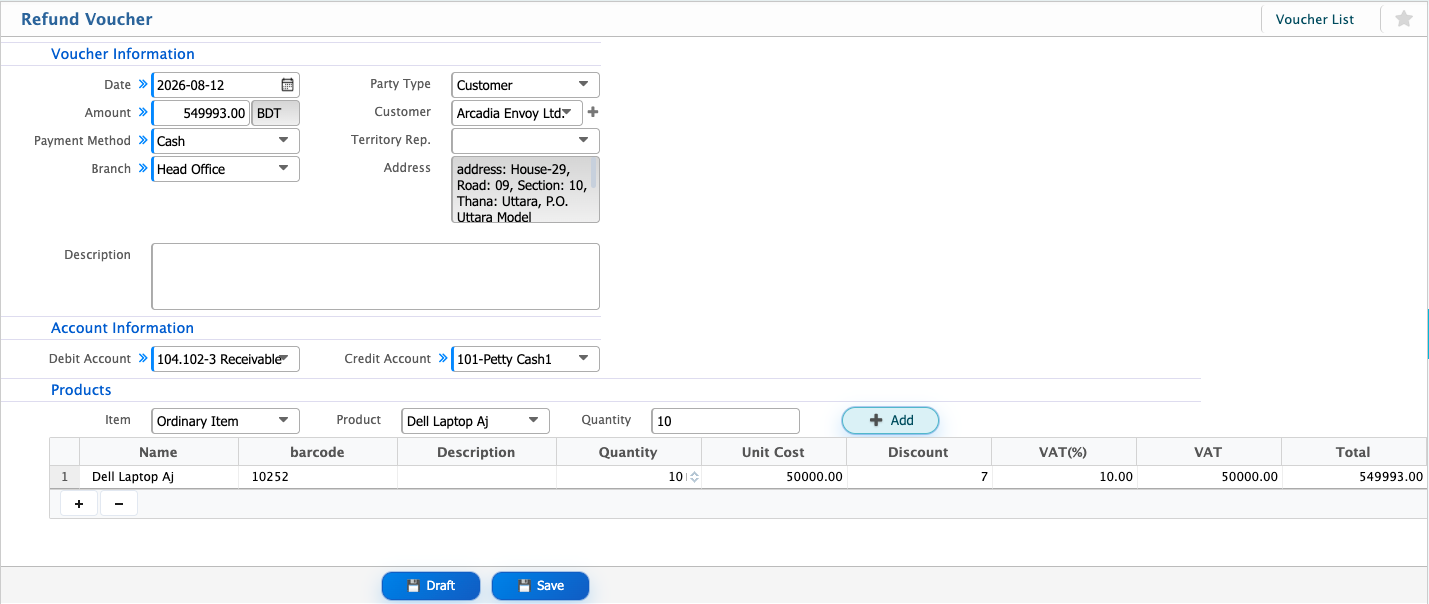The height and width of the screenshot is (604, 1429).
Task: Open Branch dropdown showing Head Office
Action: click(225, 169)
